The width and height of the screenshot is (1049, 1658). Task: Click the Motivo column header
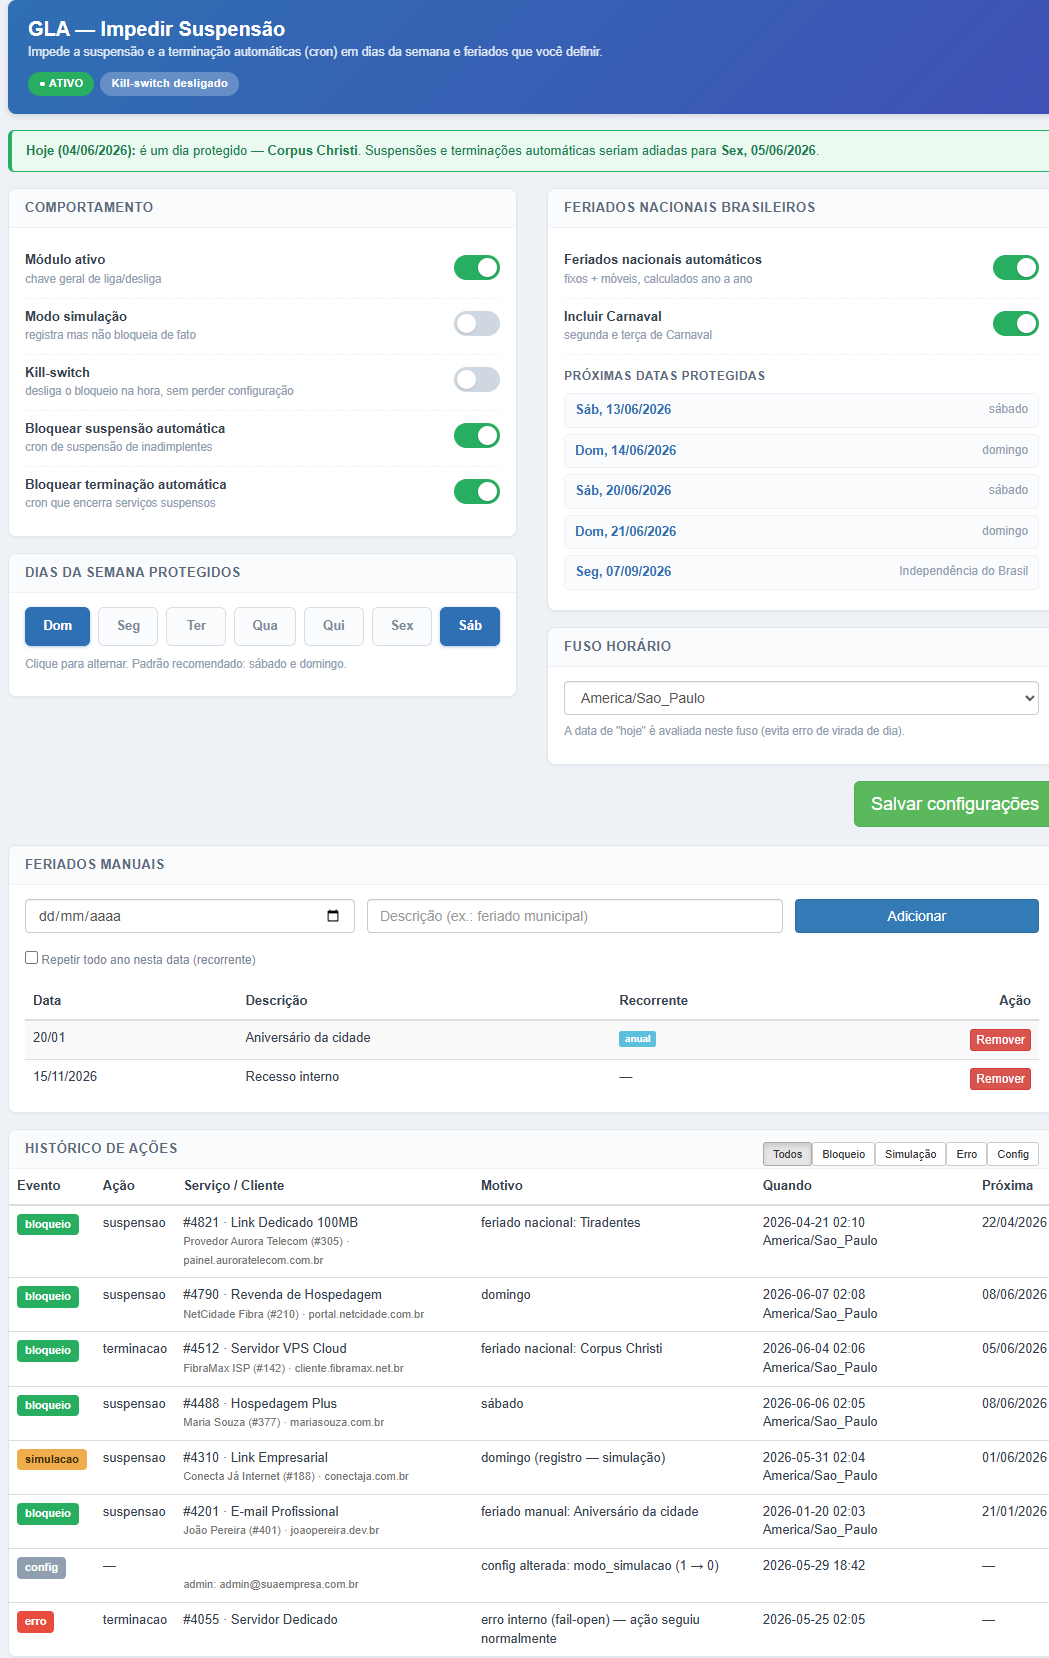point(502,1185)
